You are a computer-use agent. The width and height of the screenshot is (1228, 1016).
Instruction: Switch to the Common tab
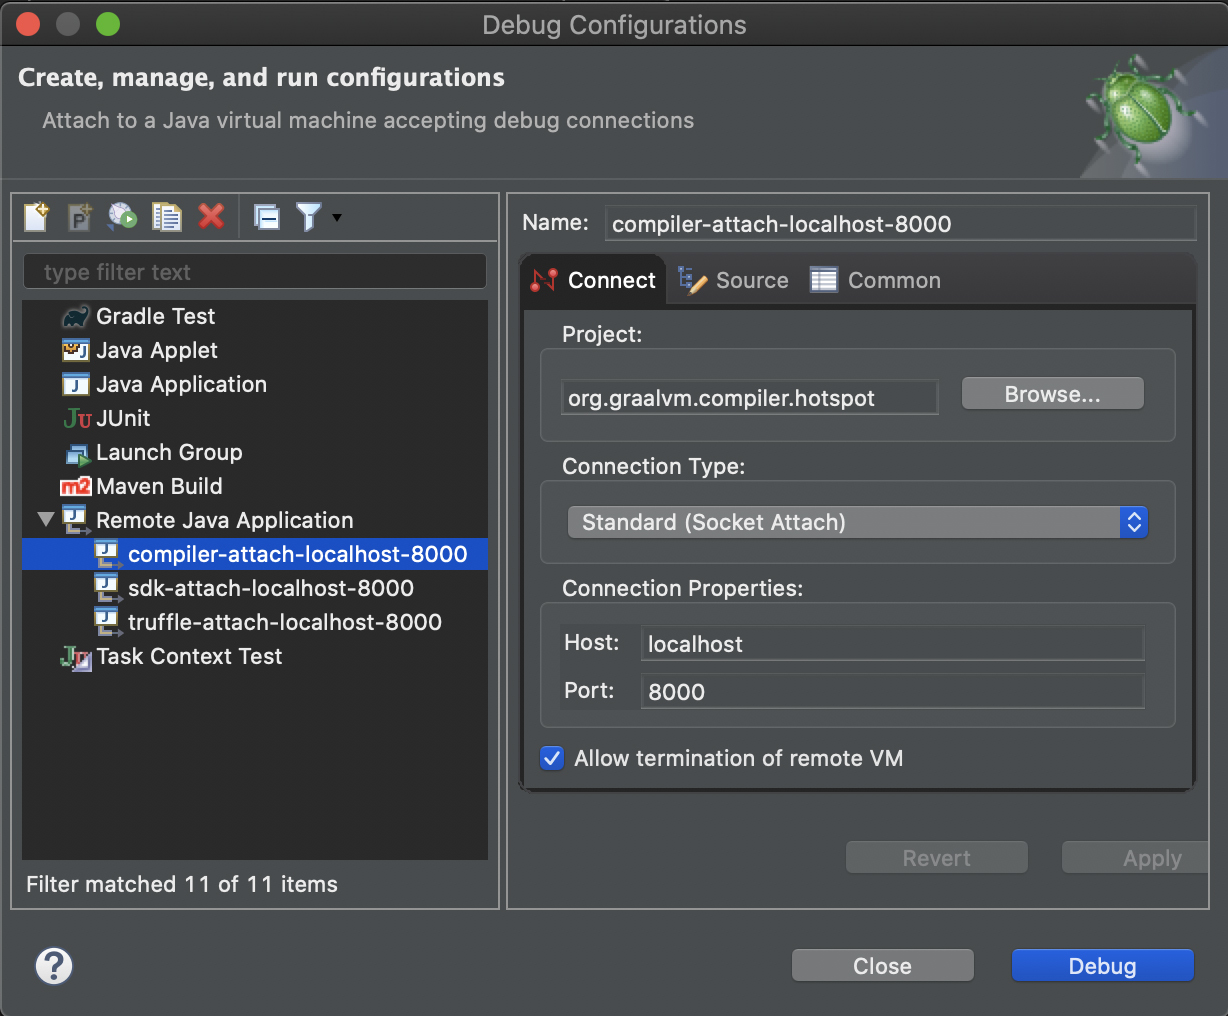tap(876, 280)
